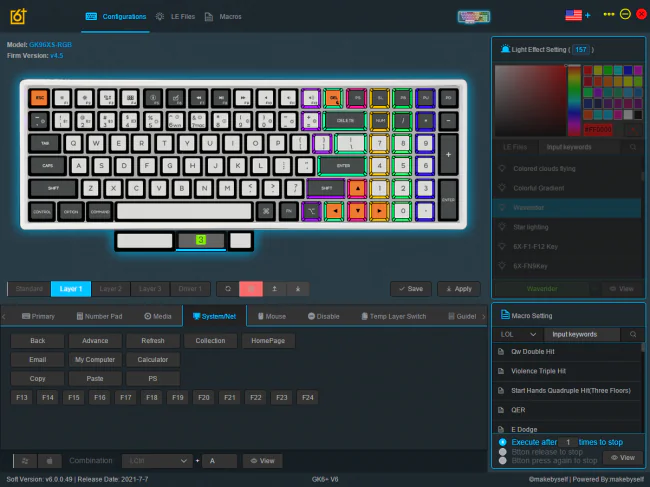Click the upload arrow icon in layer toolbar
The height and width of the screenshot is (487, 650).
coord(274,289)
